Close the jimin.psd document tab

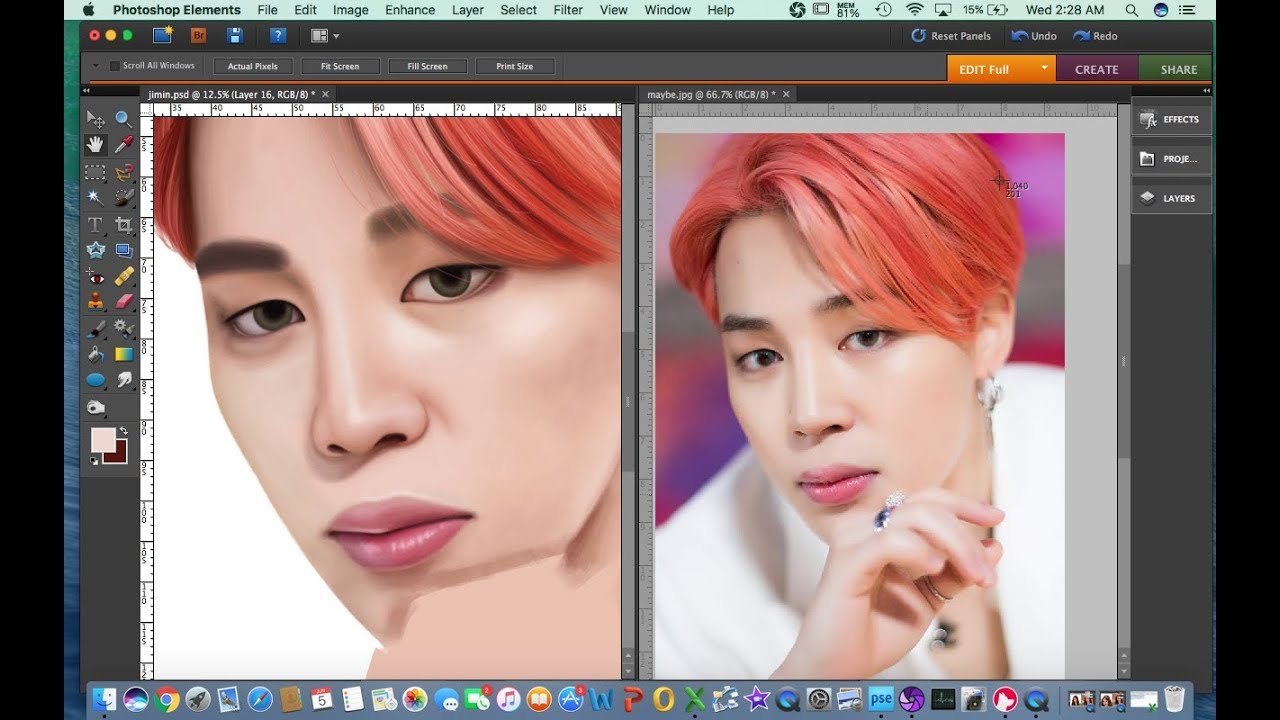coord(325,94)
